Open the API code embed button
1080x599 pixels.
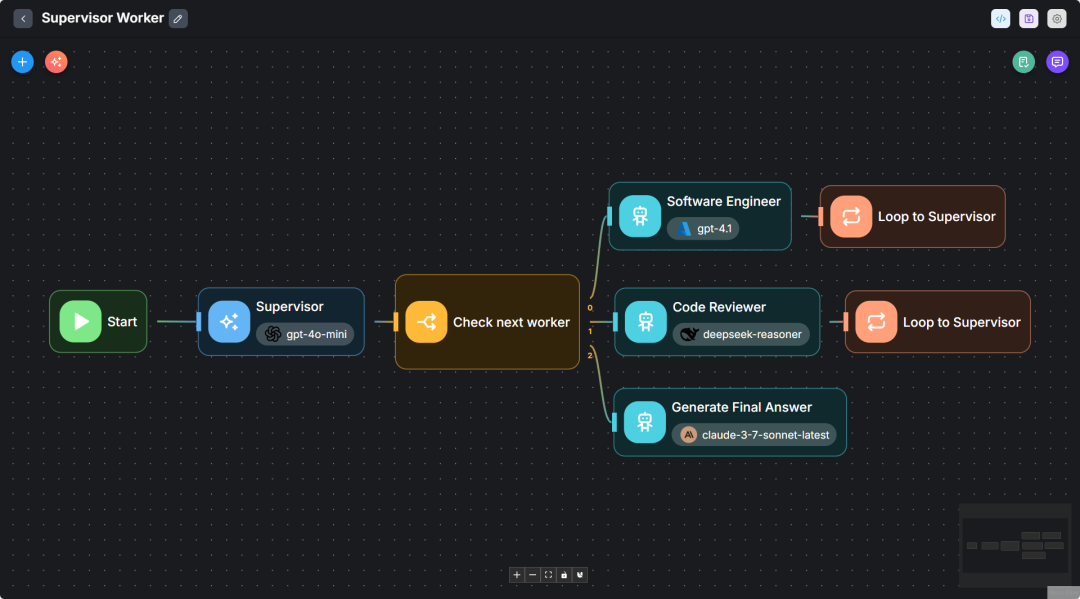click(1001, 19)
